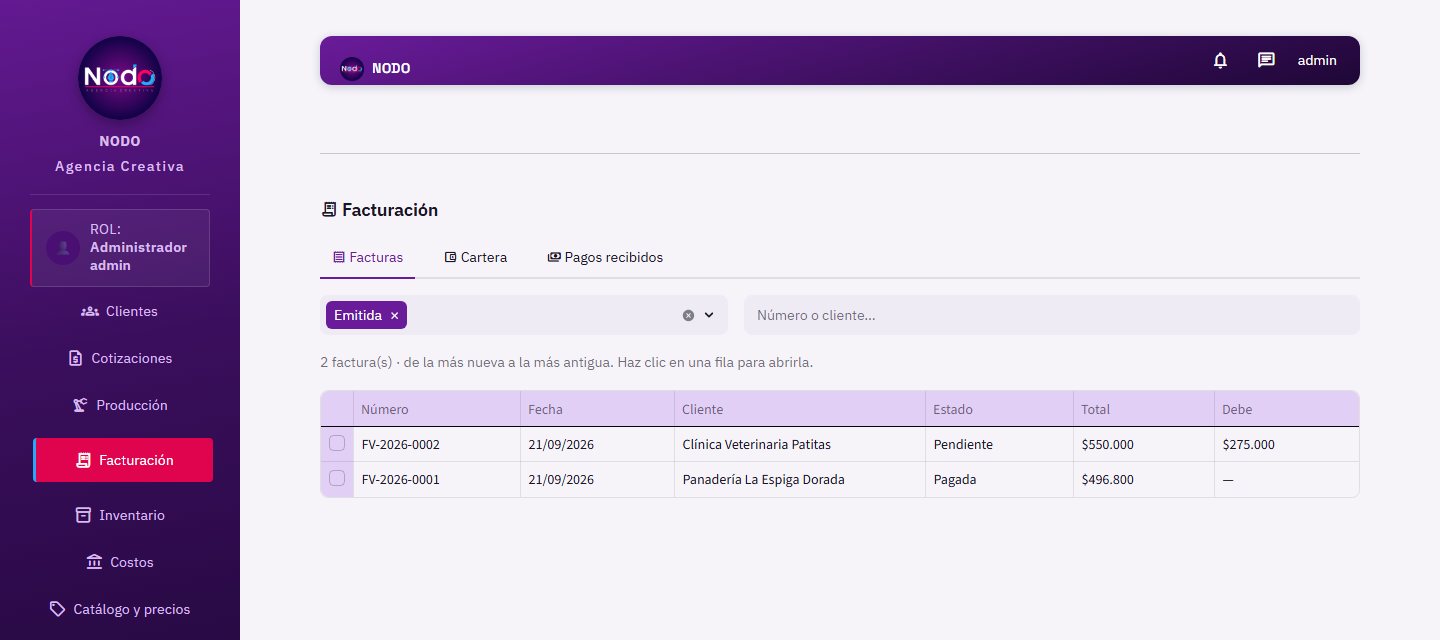The width and height of the screenshot is (1440, 640).
Task: Tick checkbox for invoice FV-2026-0002
Action: click(337, 443)
